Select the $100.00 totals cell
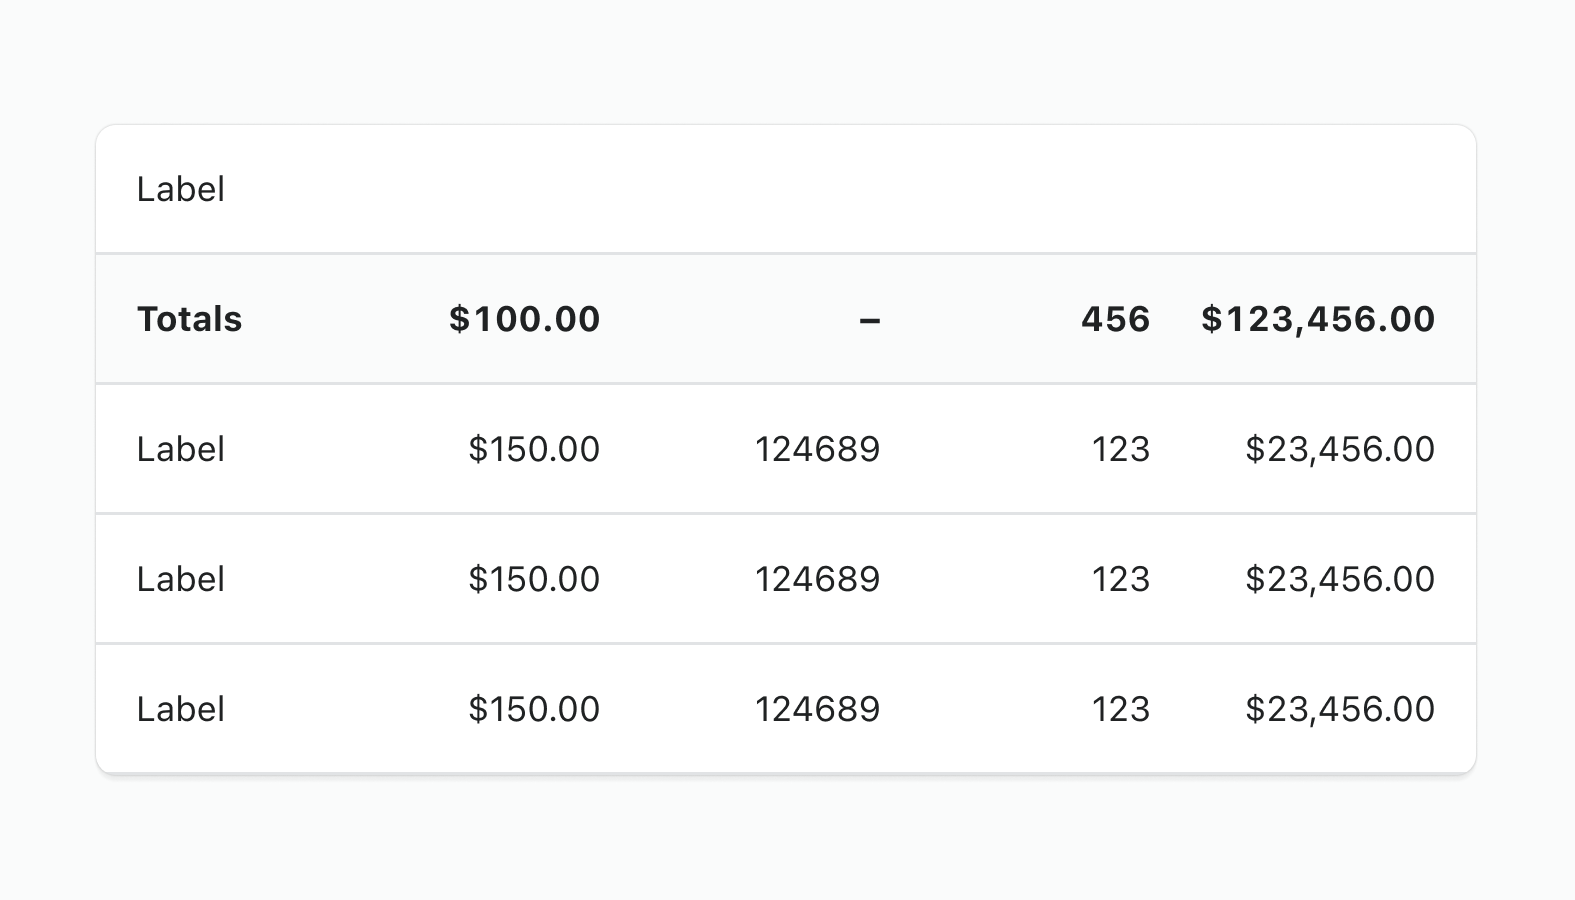Screen dimensions: 1575x900 (x=524, y=319)
